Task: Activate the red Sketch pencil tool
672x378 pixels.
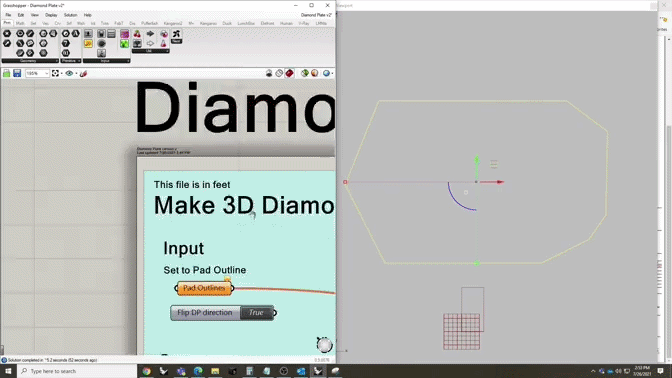Action: coord(84,73)
